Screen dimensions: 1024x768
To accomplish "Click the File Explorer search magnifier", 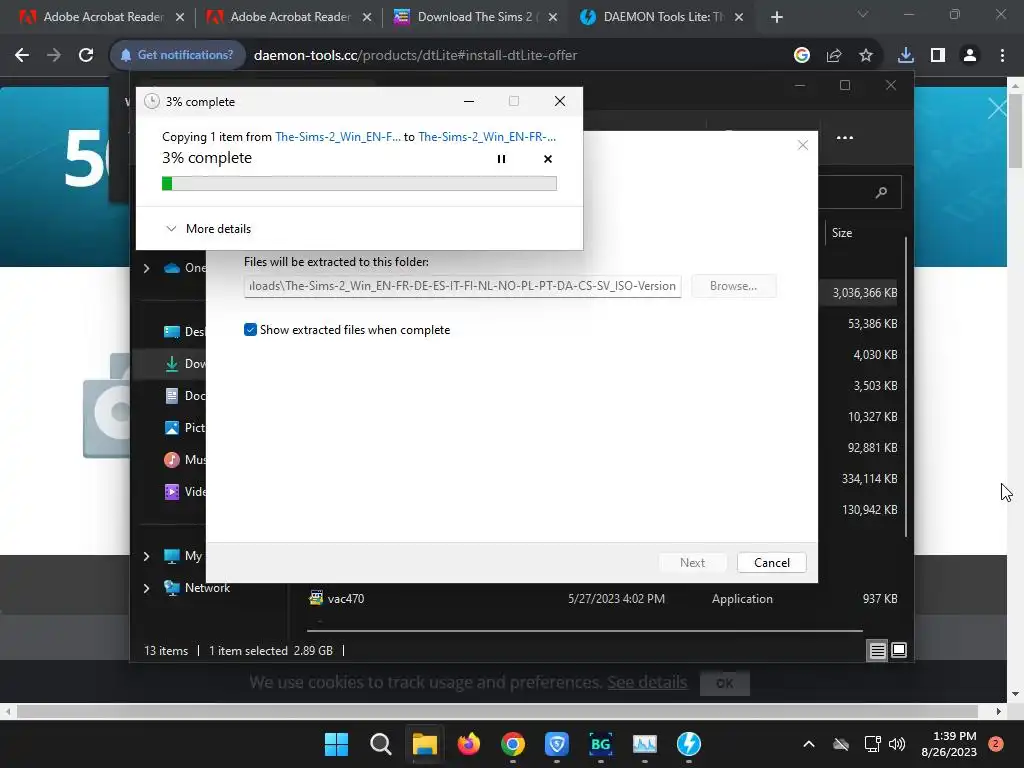I will click(x=881, y=192).
